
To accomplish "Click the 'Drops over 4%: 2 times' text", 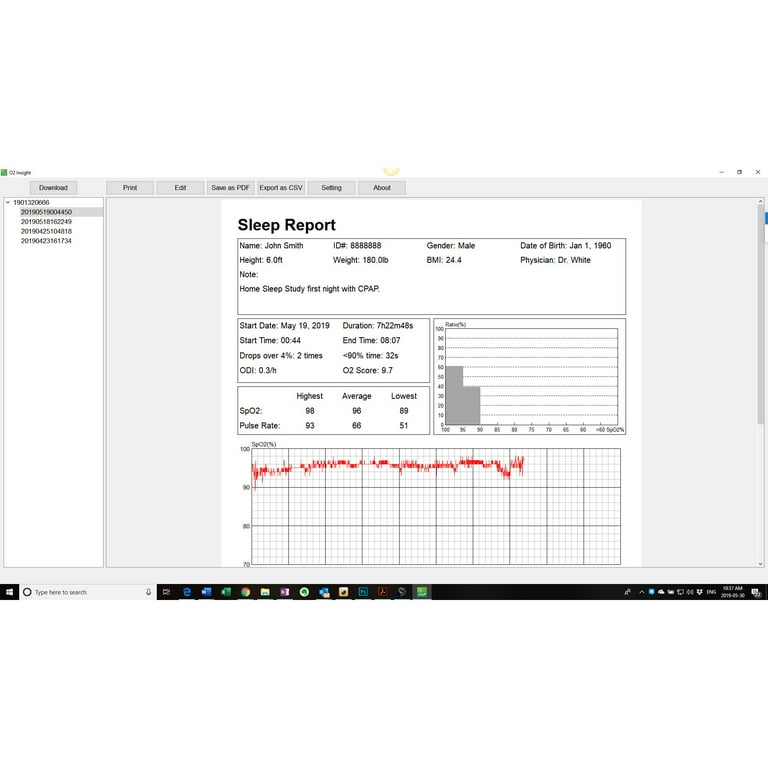I will coord(281,356).
